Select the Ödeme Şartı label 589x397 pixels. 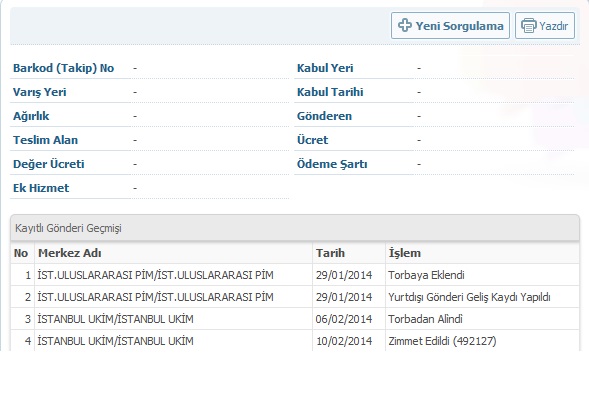[x=332, y=164]
